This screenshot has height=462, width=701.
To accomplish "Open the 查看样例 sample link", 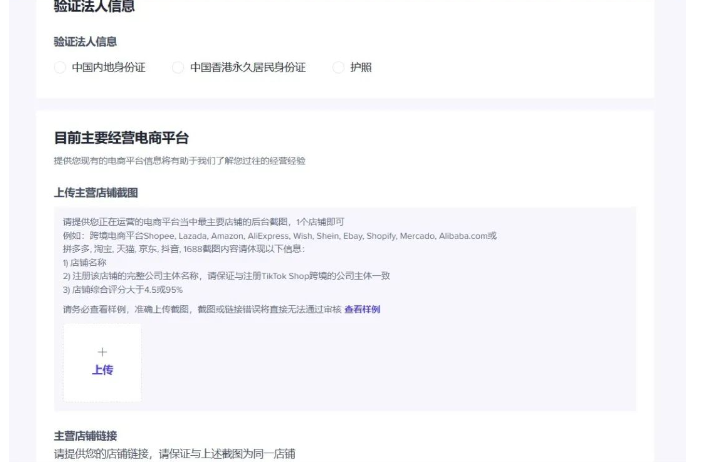I will pos(362,309).
